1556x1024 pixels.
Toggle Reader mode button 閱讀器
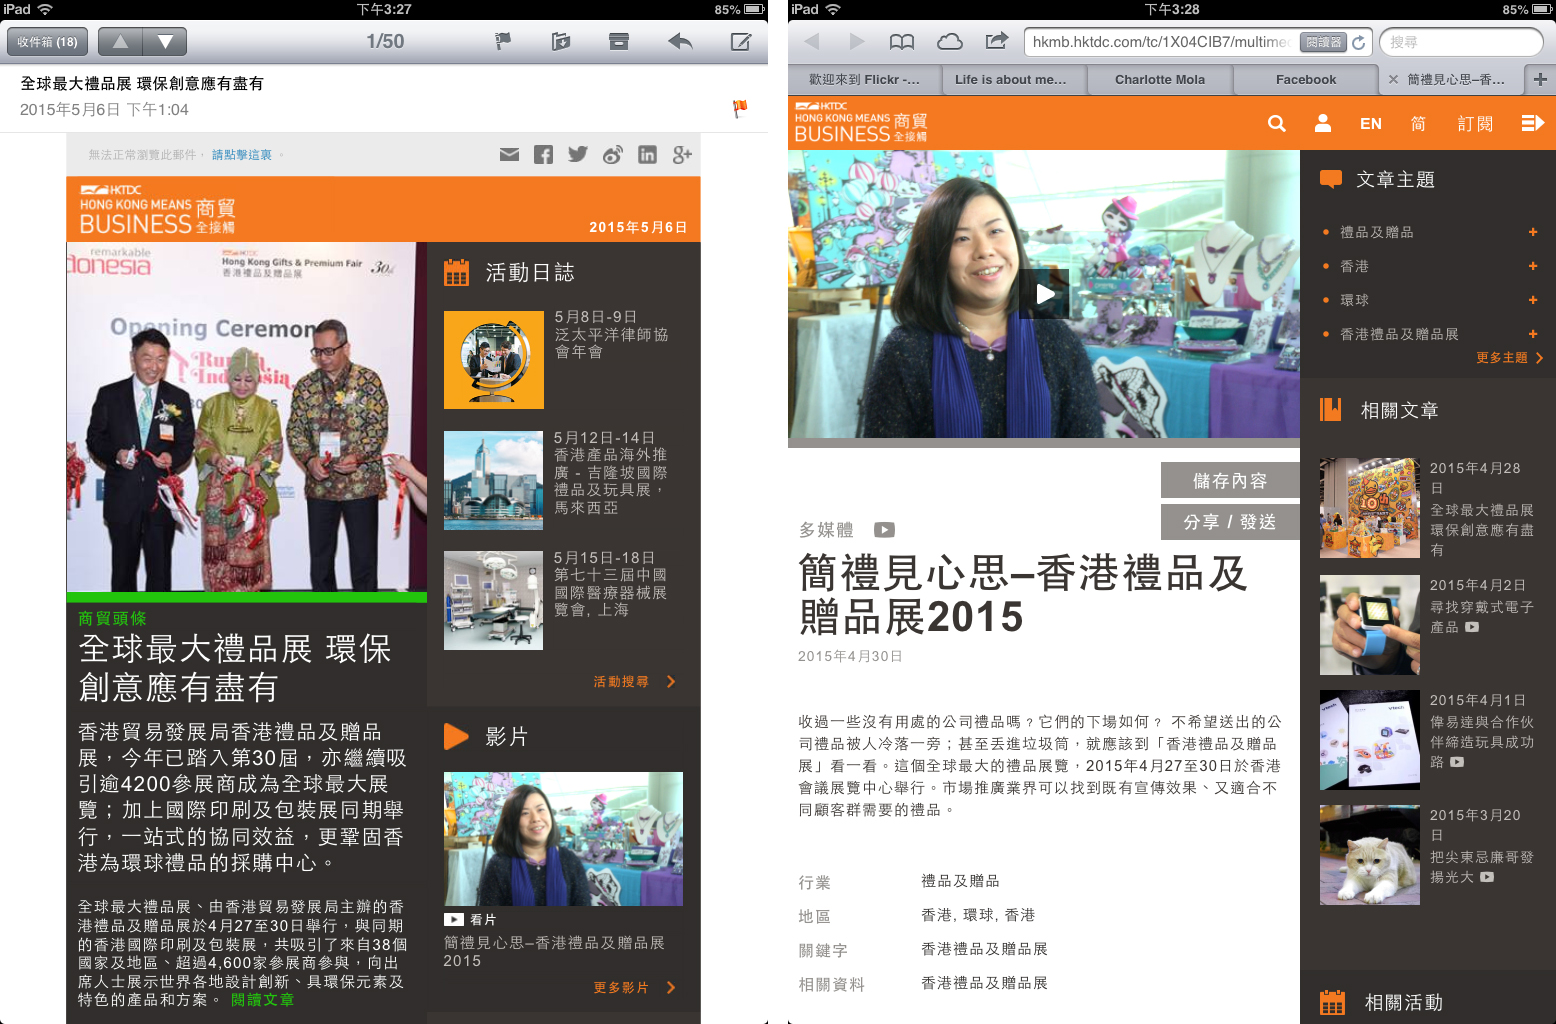pyautogui.click(x=1323, y=42)
